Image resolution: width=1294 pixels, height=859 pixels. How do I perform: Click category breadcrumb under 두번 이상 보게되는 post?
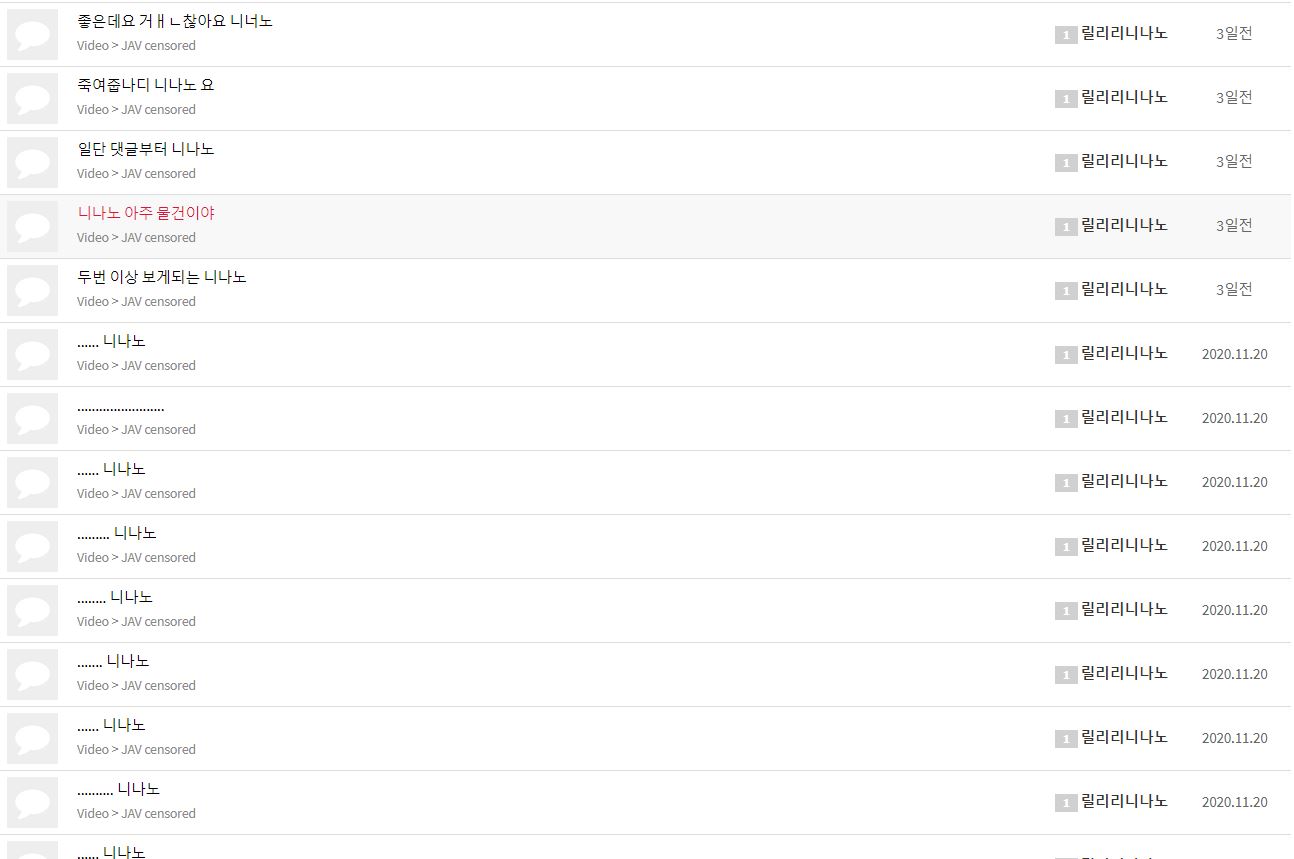pyautogui.click(x=136, y=302)
